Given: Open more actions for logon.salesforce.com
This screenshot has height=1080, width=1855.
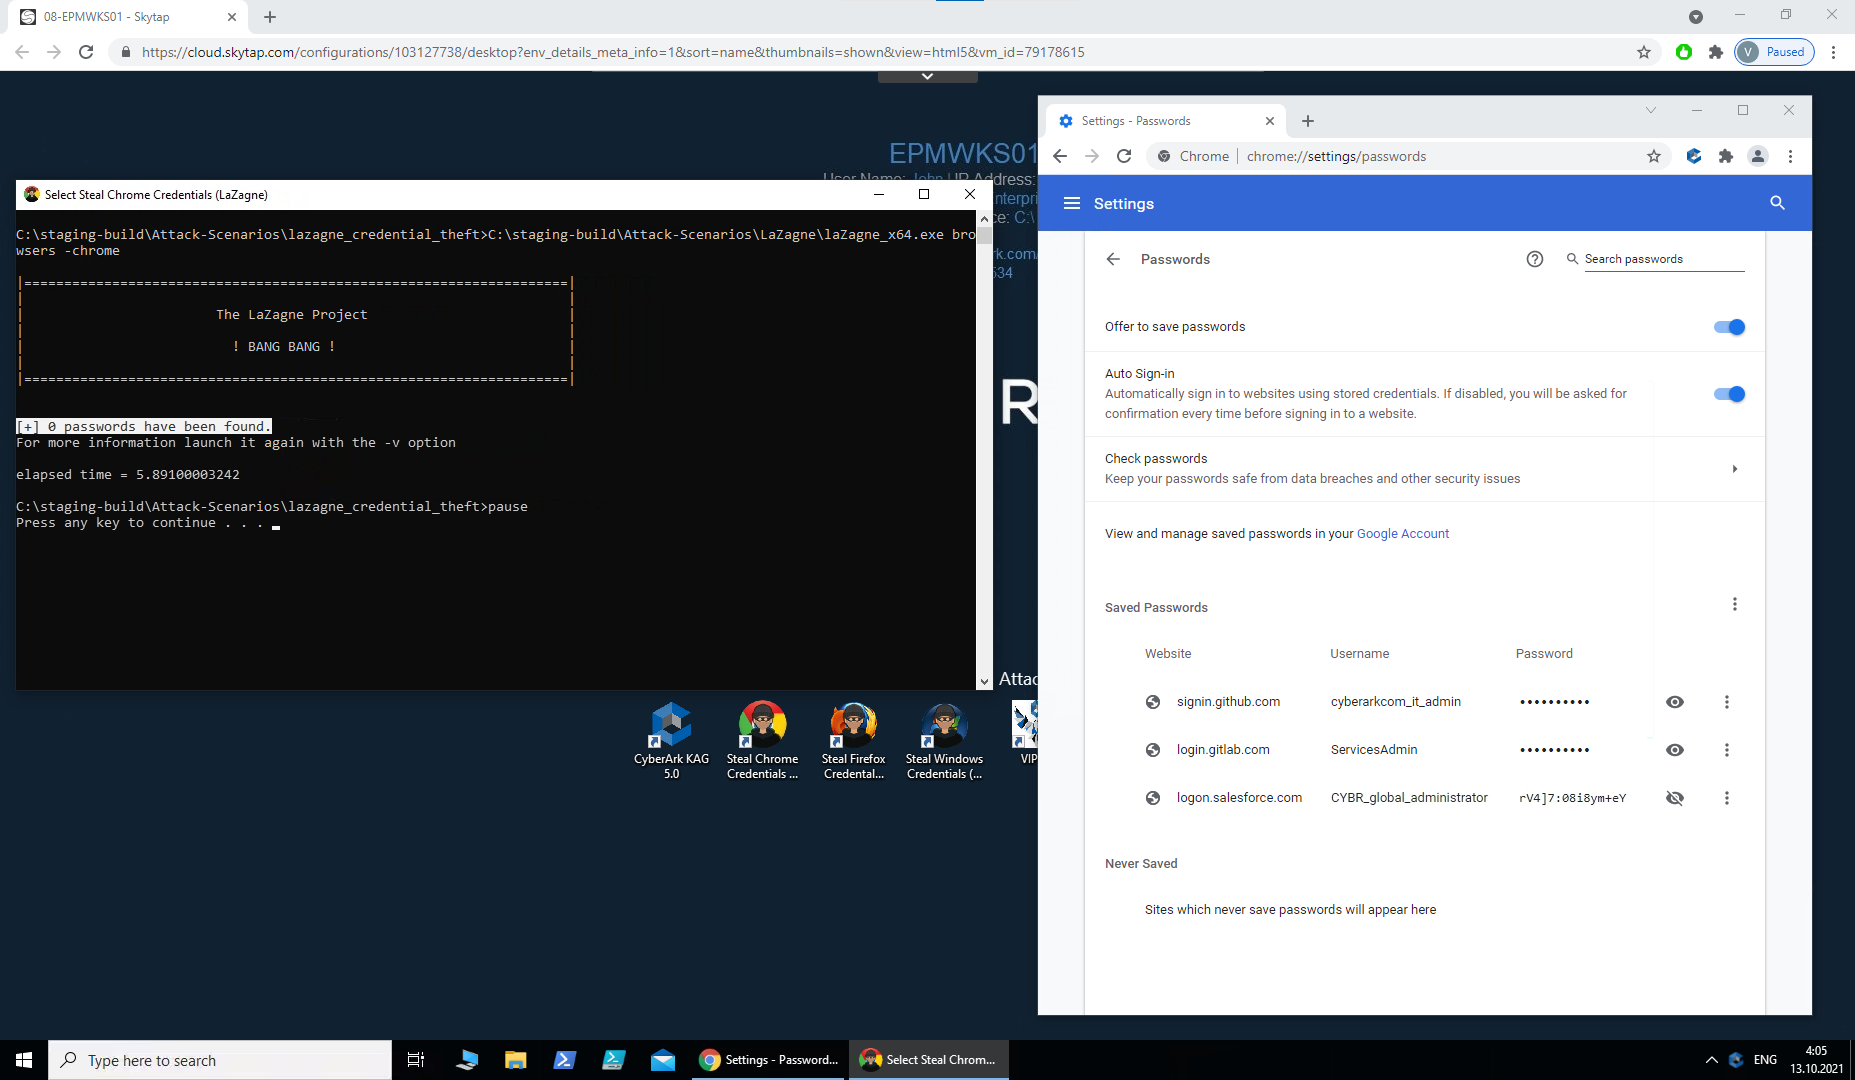Looking at the screenshot, I should pyautogui.click(x=1727, y=798).
